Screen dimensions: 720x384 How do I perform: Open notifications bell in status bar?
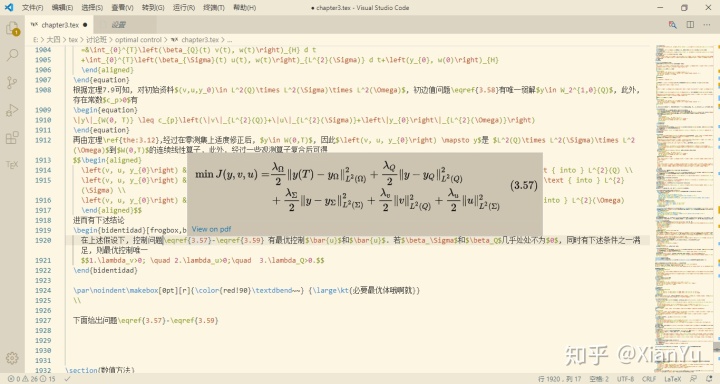click(x=709, y=379)
